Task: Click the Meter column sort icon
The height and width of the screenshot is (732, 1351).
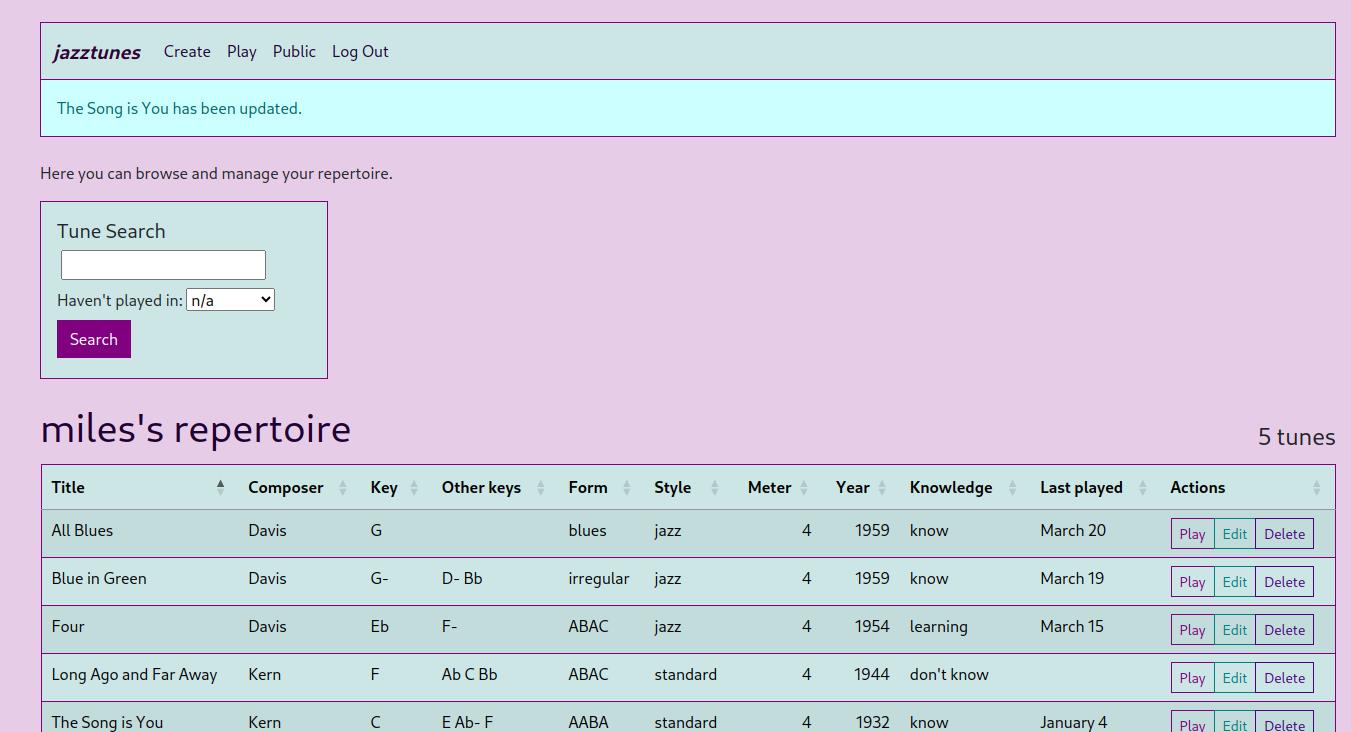Action: (x=803, y=488)
